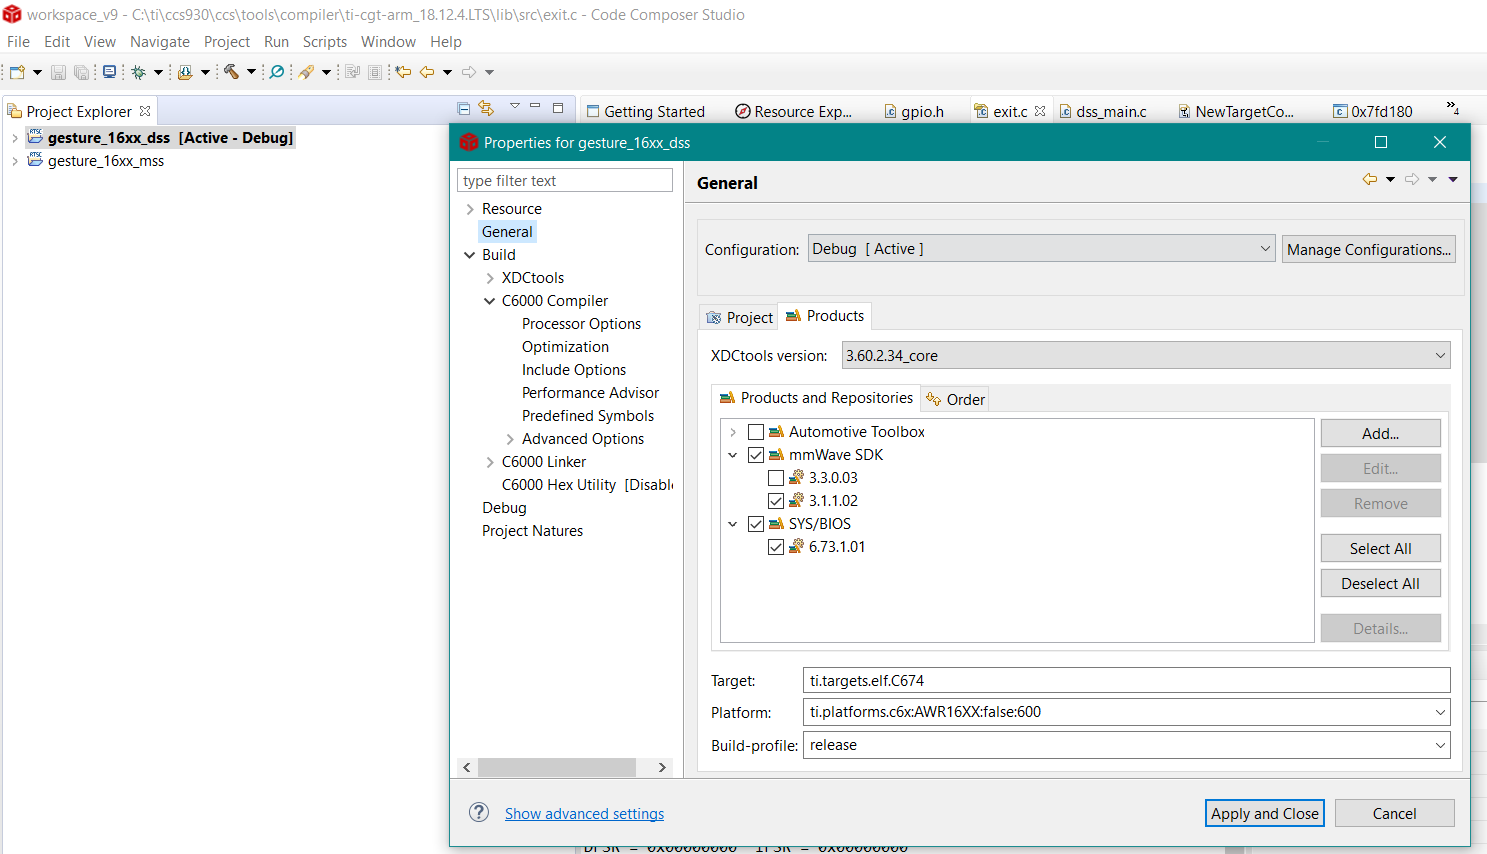The image size is (1487, 854).
Task: Click the main toolbar Forward arrow
Action: click(x=469, y=72)
